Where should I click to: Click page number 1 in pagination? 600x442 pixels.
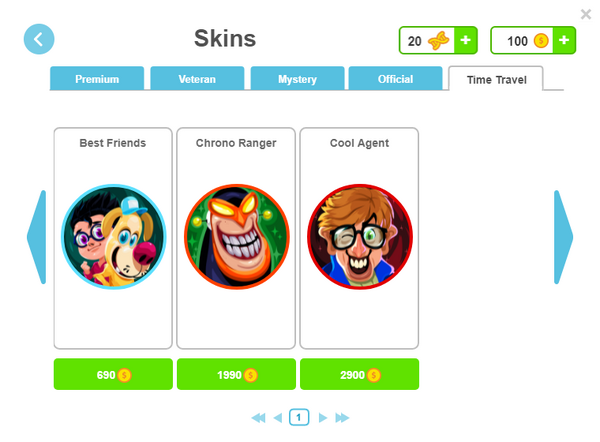(x=299, y=418)
